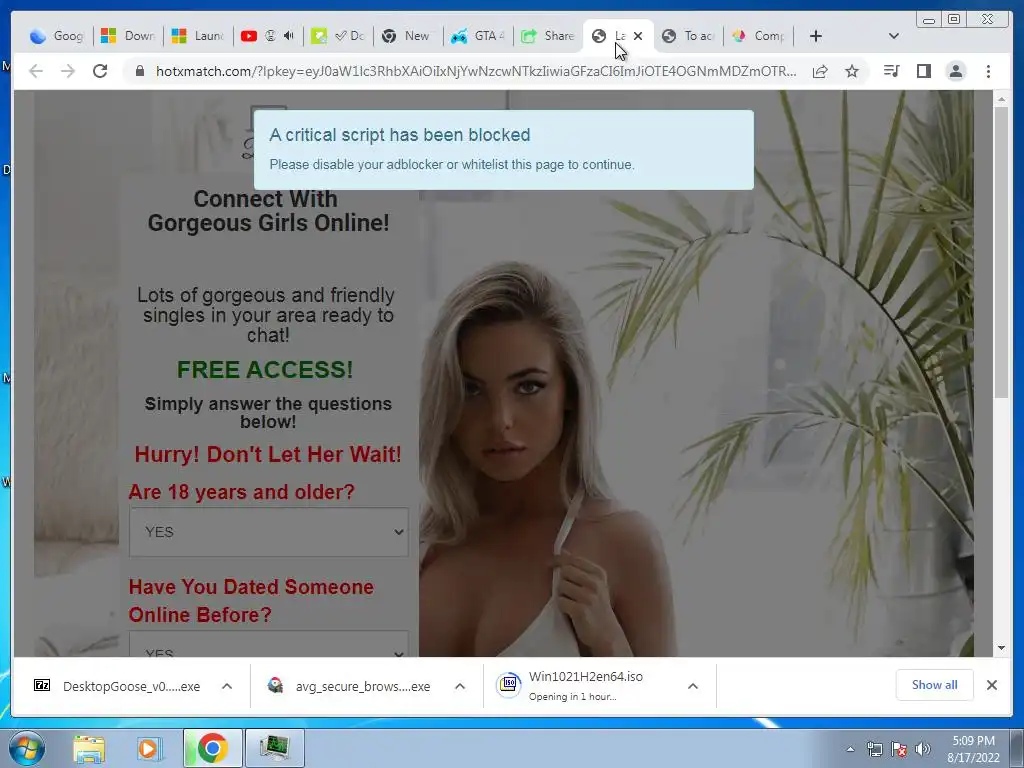The height and width of the screenshot is (768, 1024).
Task: Expand avg_secure_browser download options chevron
Action: coord(460,686)
